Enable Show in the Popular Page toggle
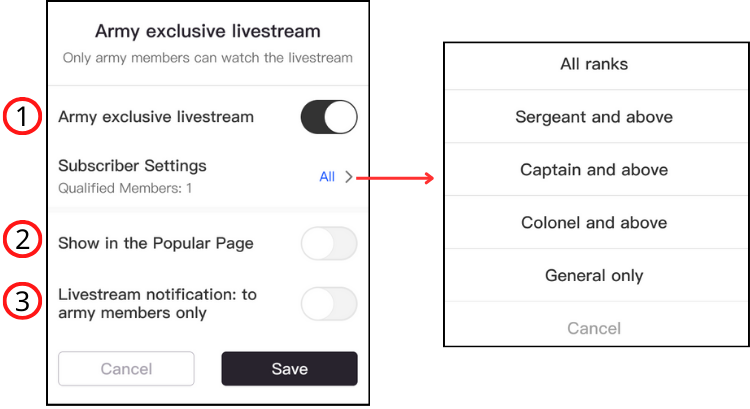 [x=329, y=243]
